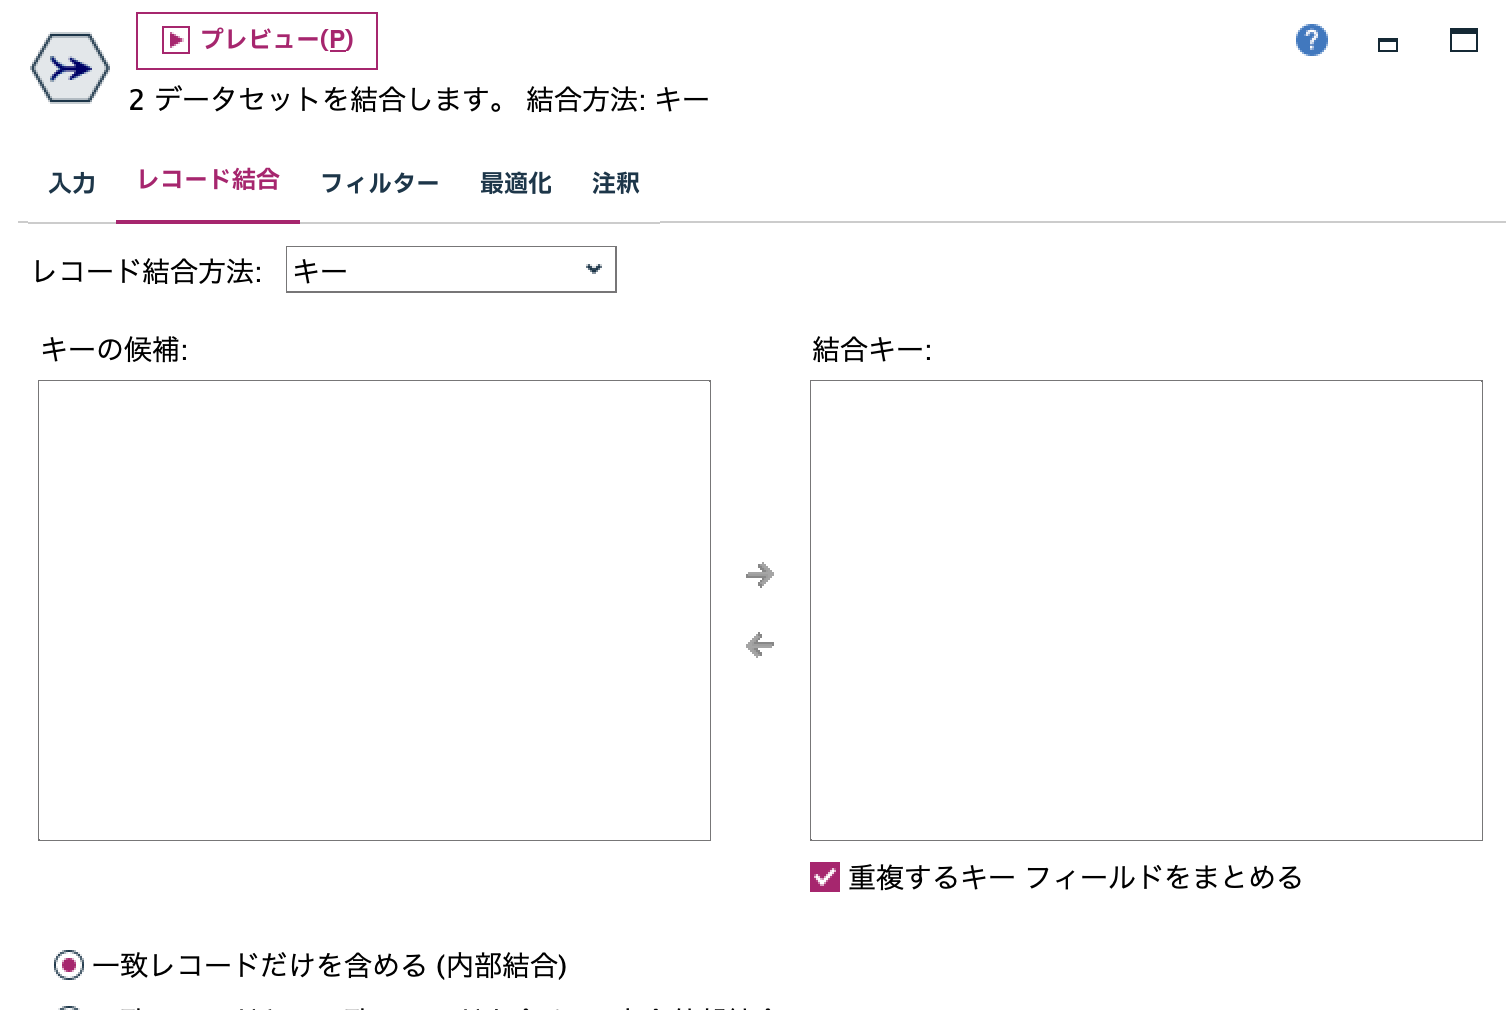Select the partially visible second join radio option
1510x1010 pixels.
coord(66,1005)
